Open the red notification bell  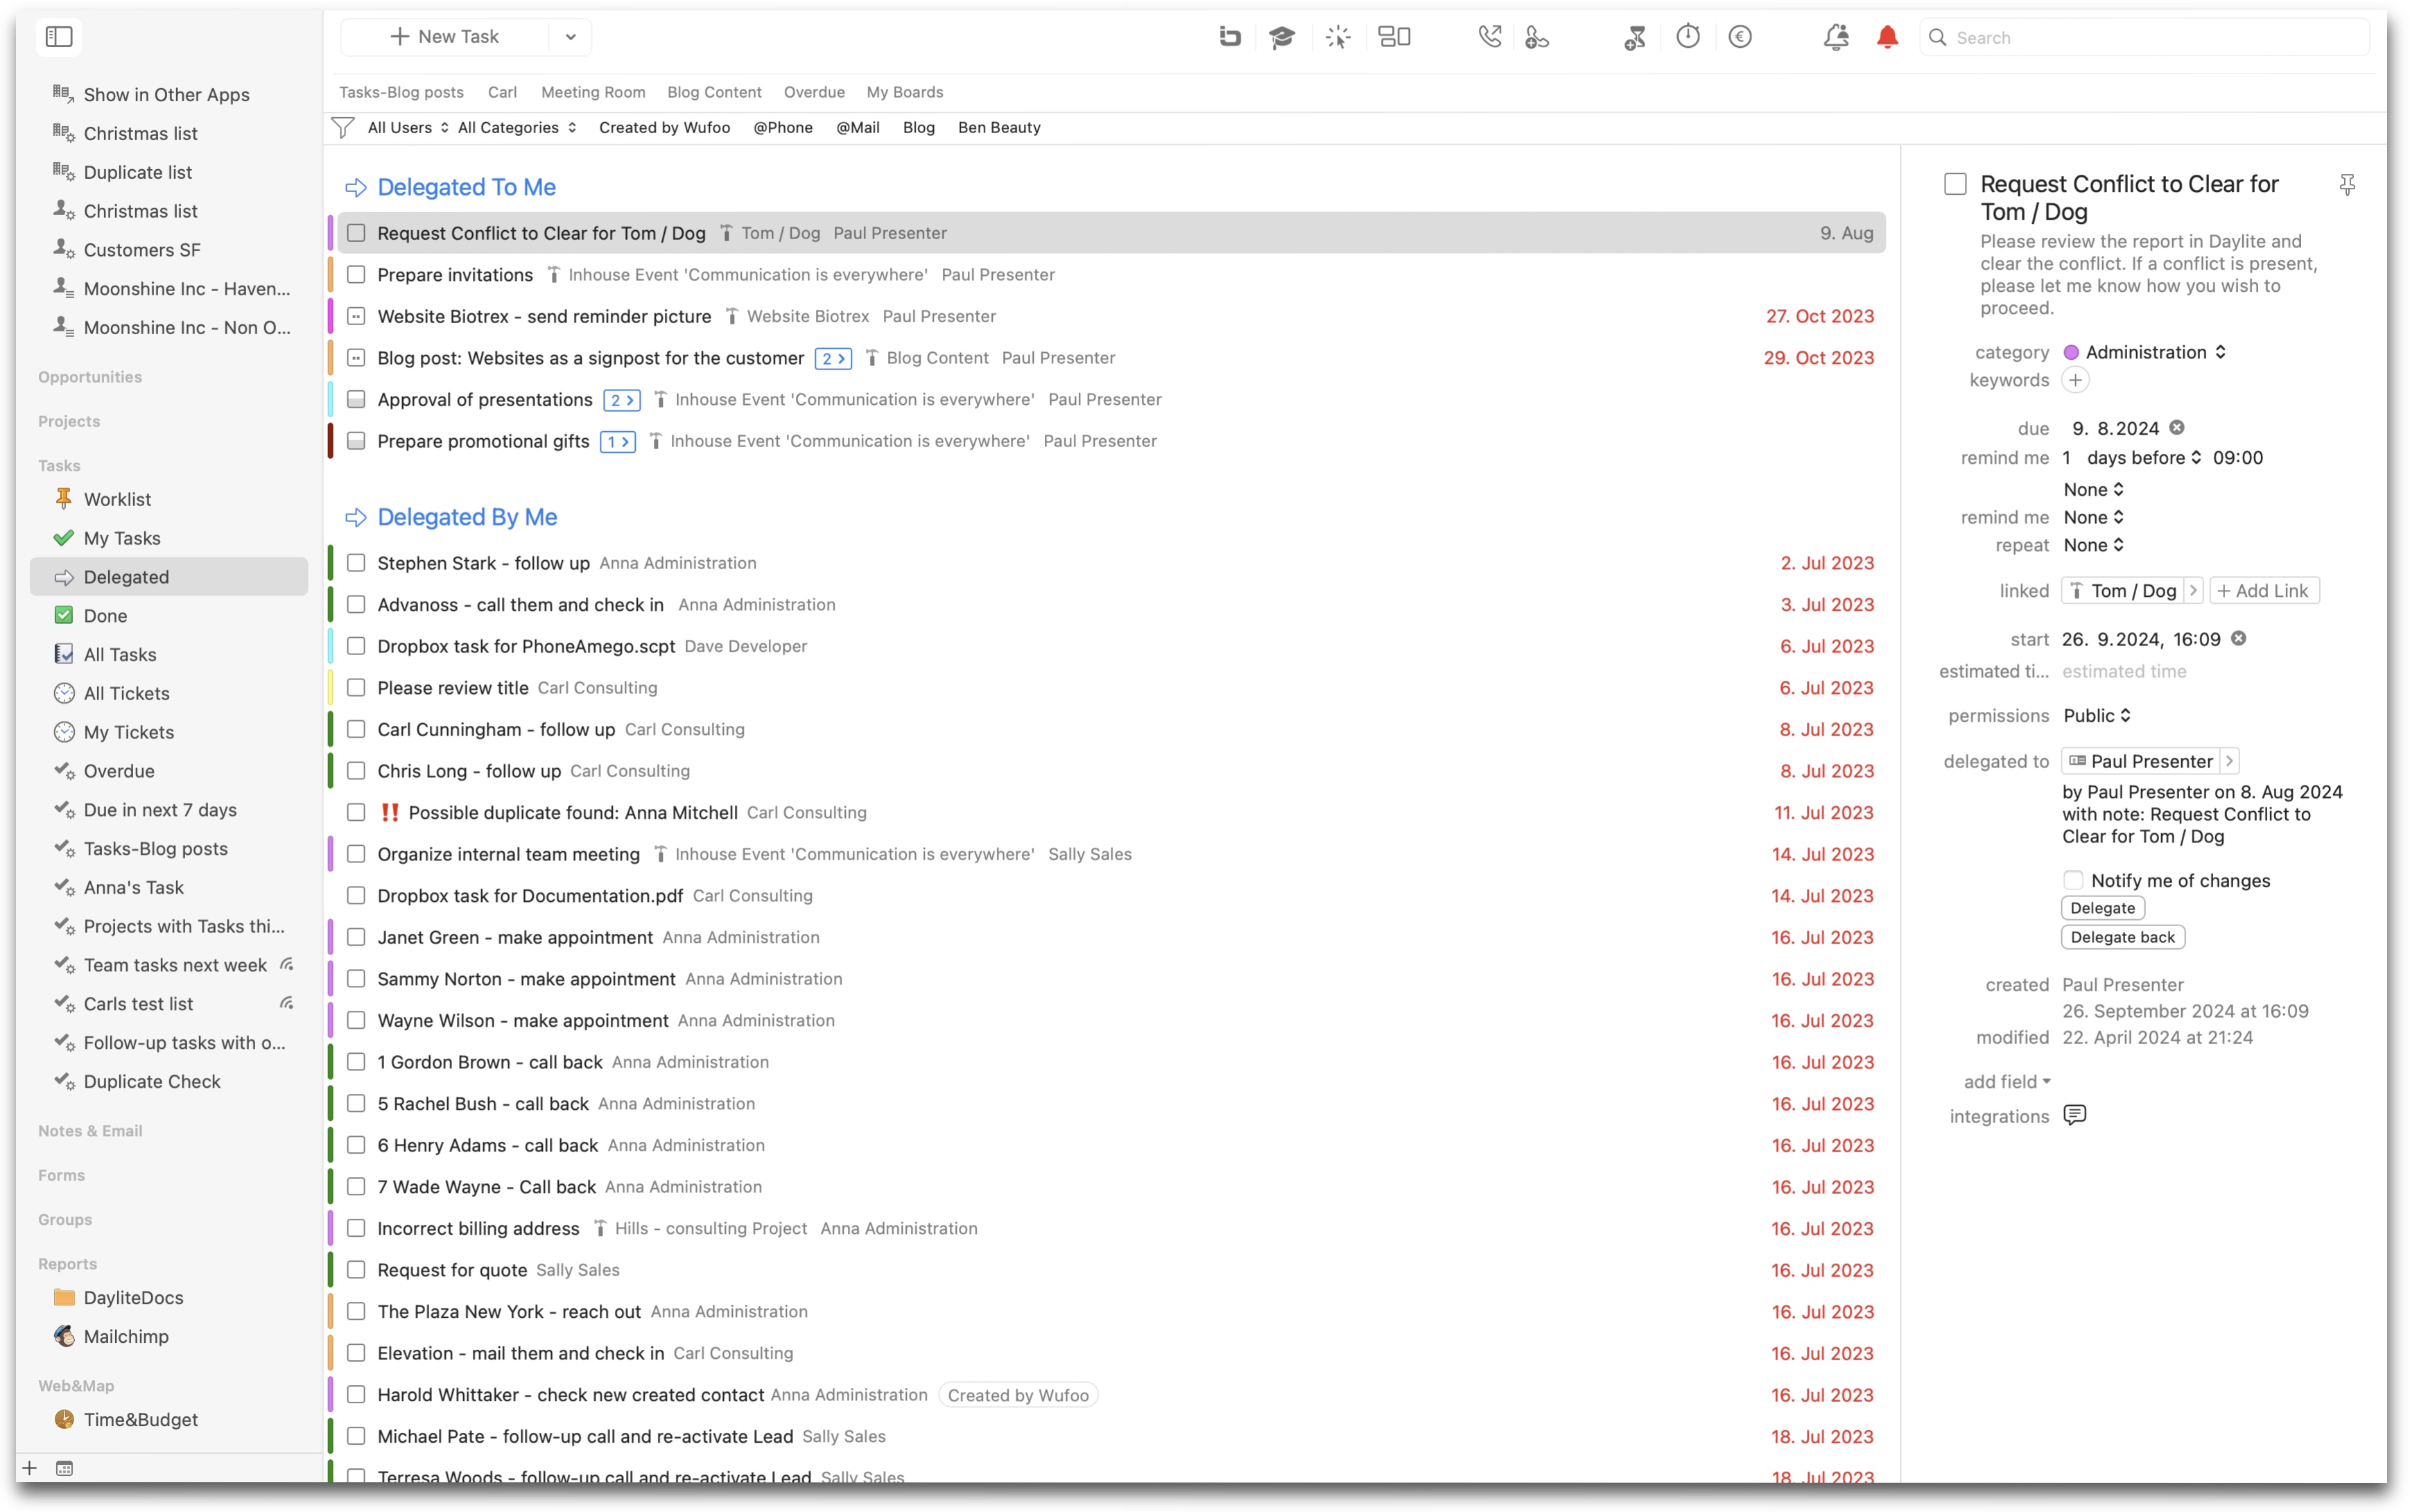(1887, 37)
